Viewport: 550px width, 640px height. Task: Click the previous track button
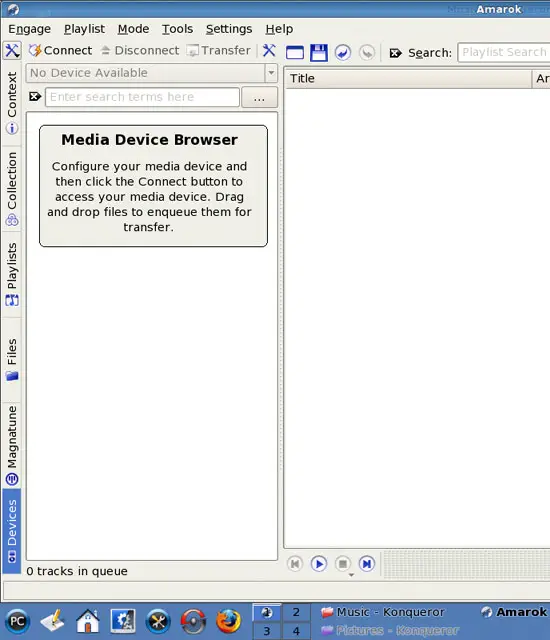pyautogui.click(x=295, y=564)
